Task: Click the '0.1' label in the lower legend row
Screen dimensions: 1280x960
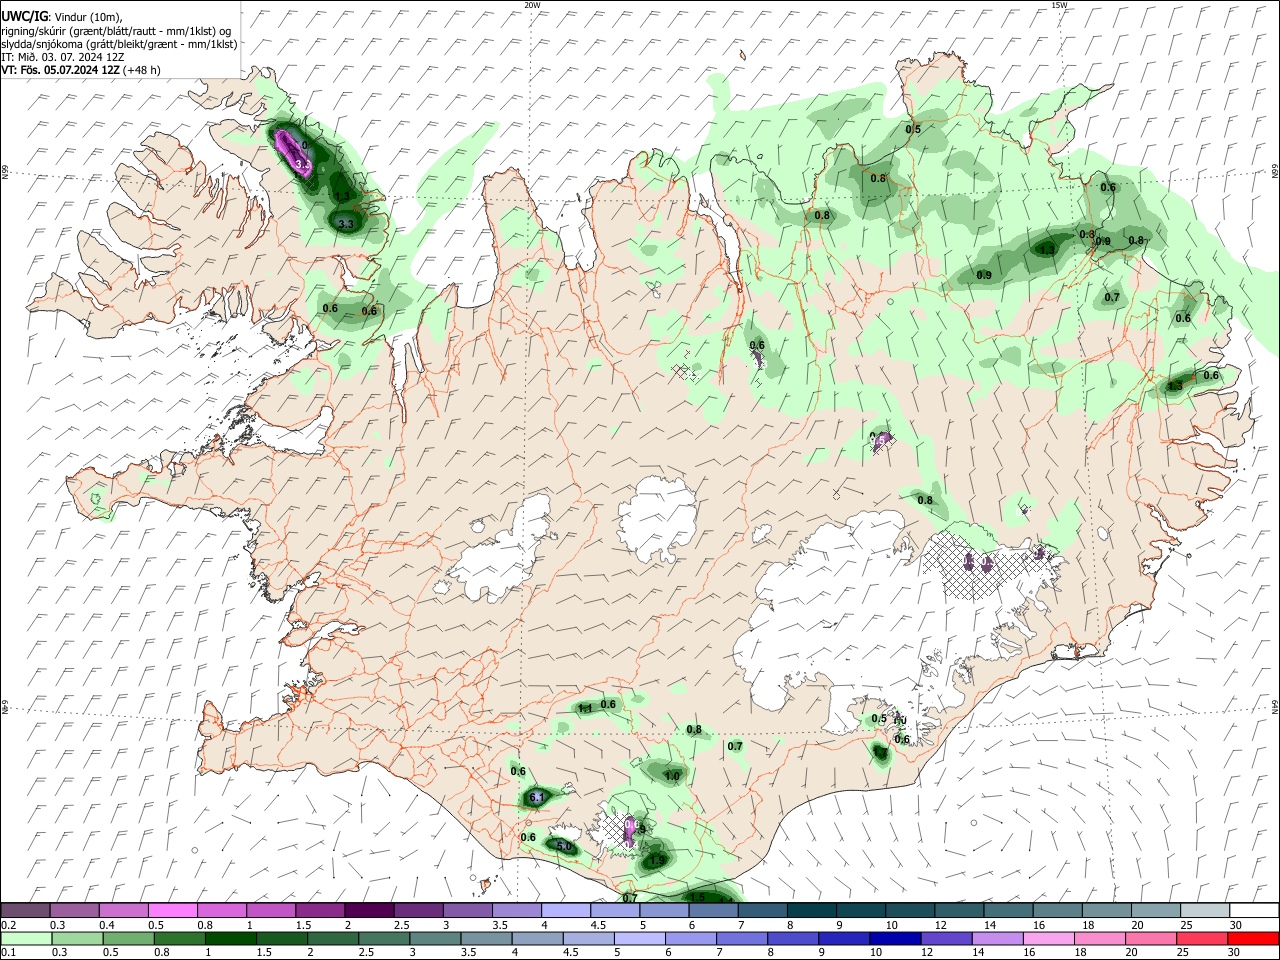Action: [9, 952]
